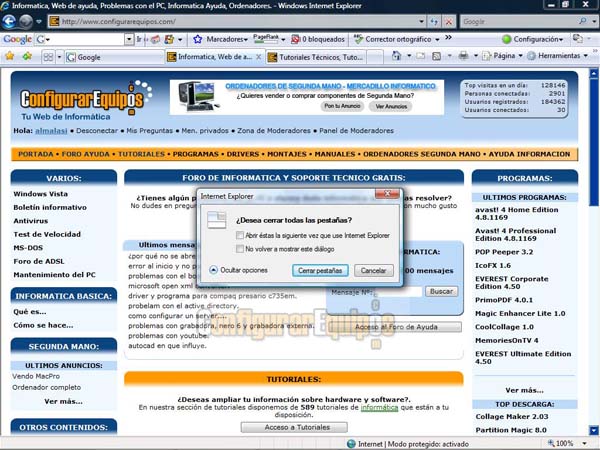Viewport: 600px width, 450px height.
Task: Open the Quick Tabs grid view
Action: coord(48,57)
